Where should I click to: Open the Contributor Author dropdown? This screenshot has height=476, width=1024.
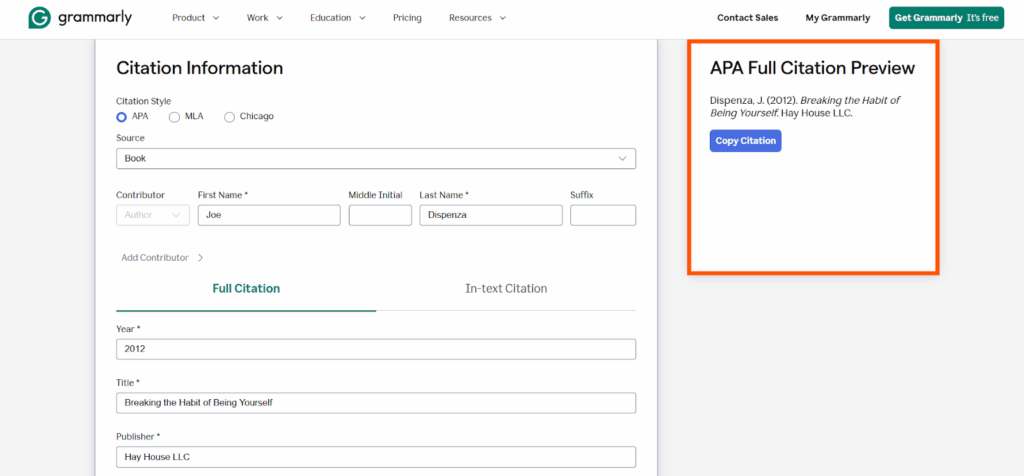click(153, 215)
